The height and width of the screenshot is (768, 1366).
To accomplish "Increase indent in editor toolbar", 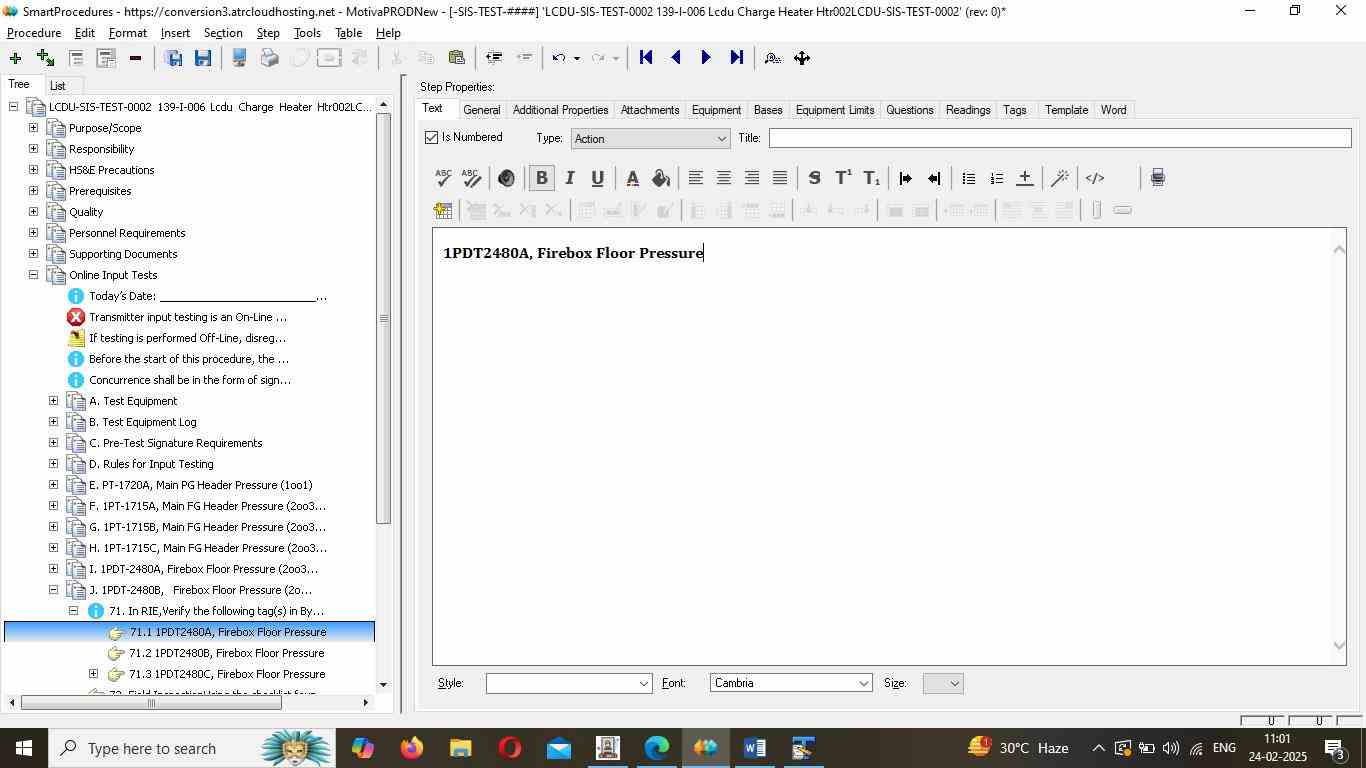I will pyautogui.click(x=905, y=178).
